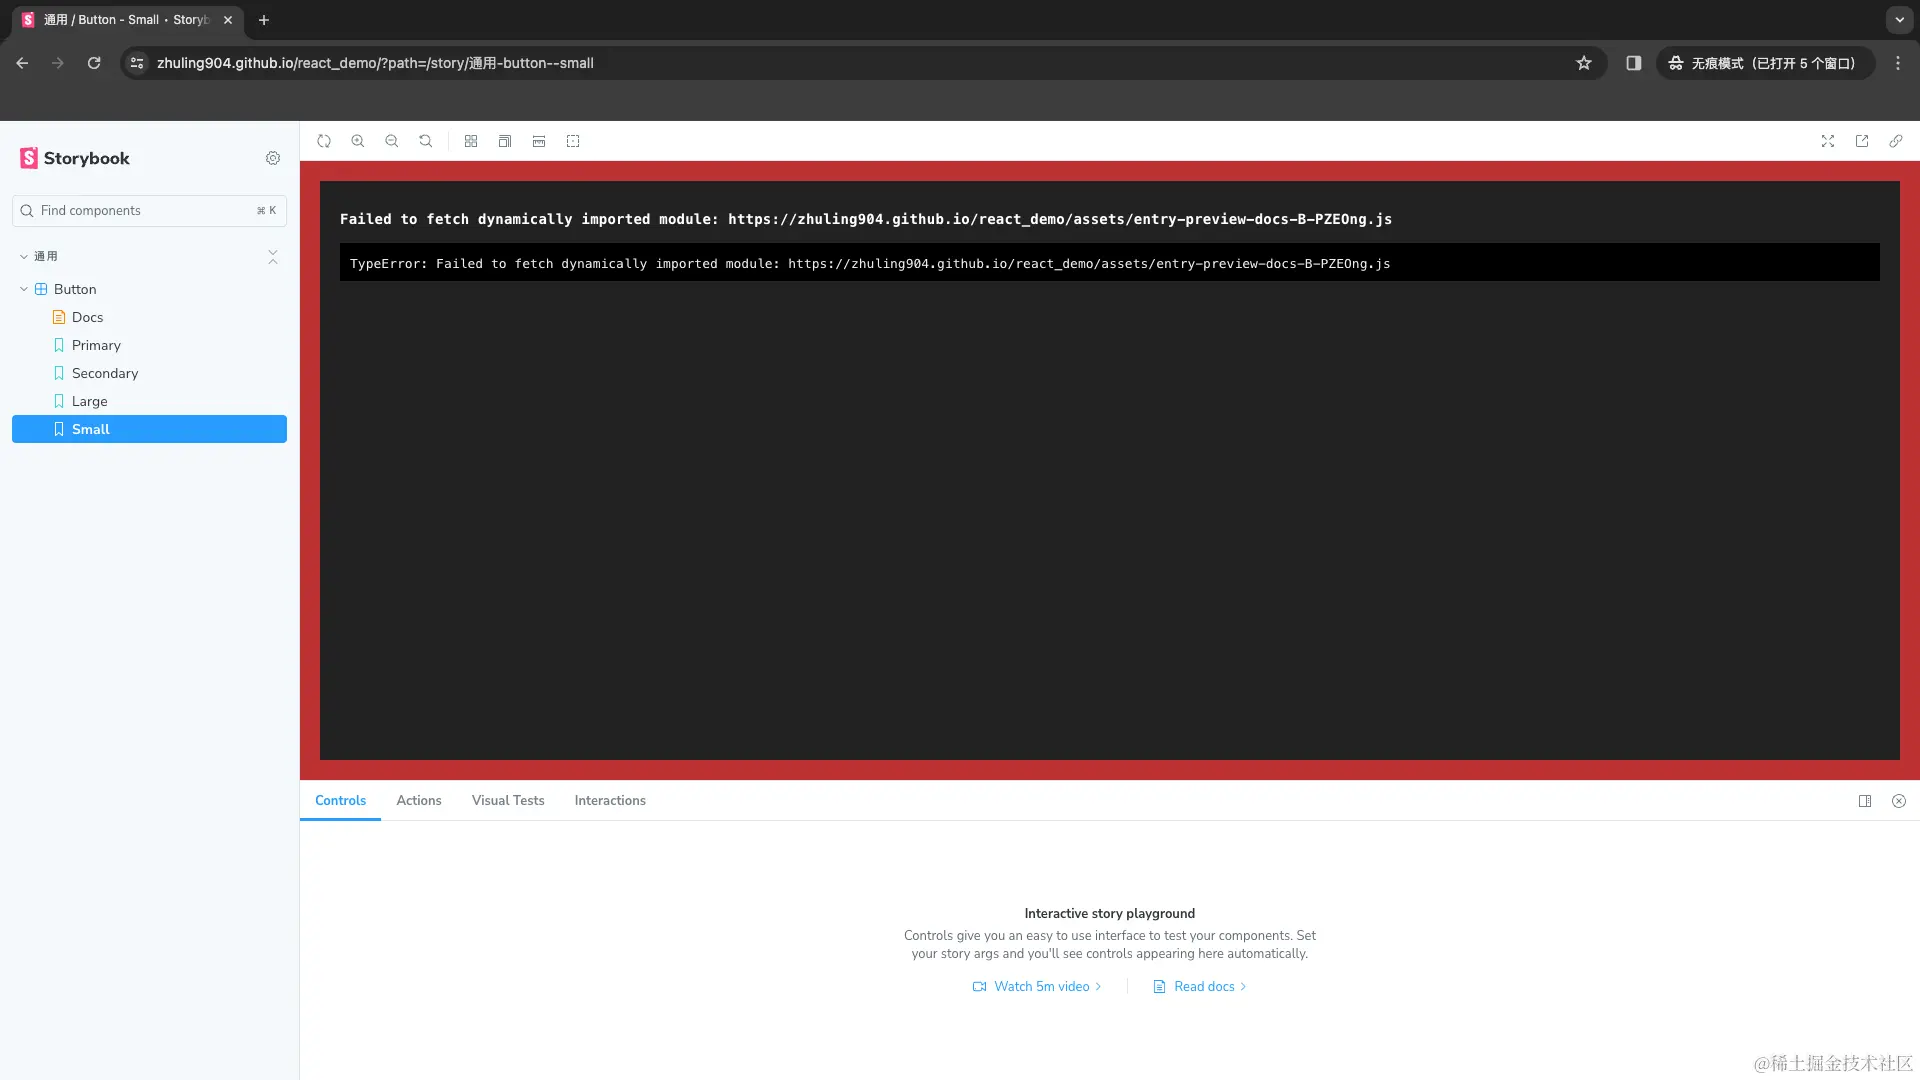The width and height of the screenshot is (1920, 1080).
Task: Copy the story link
Action: pos(1896,141)
